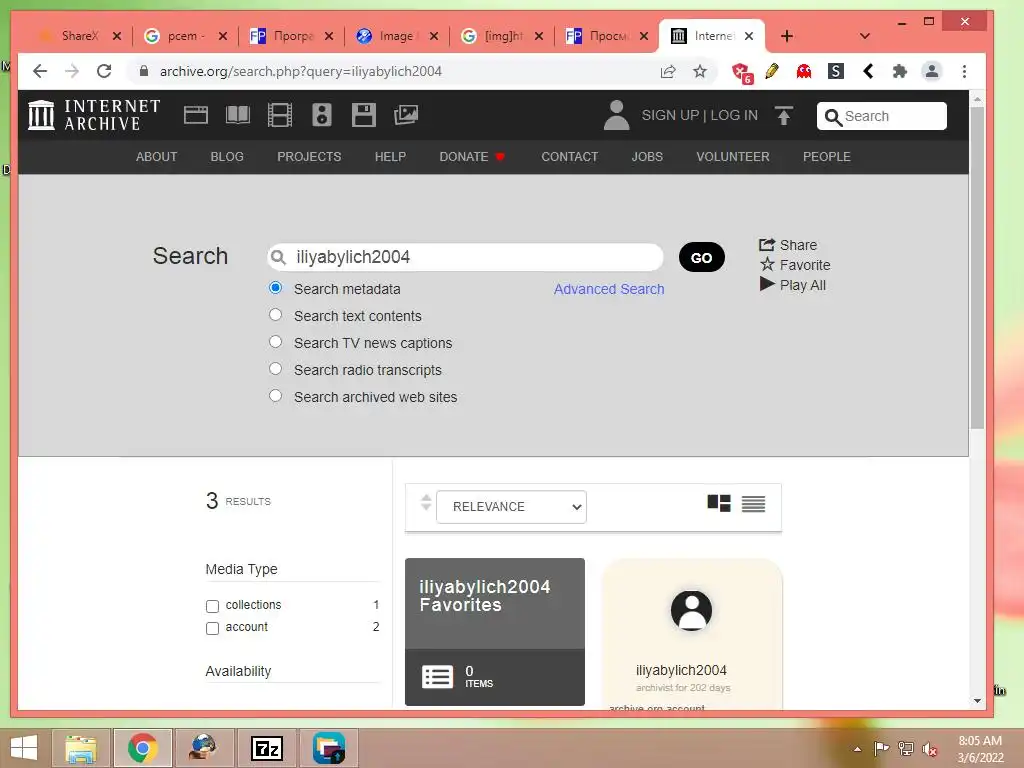1024x768 pixels.
Task: Open Windows Start button
Action: 24,748
